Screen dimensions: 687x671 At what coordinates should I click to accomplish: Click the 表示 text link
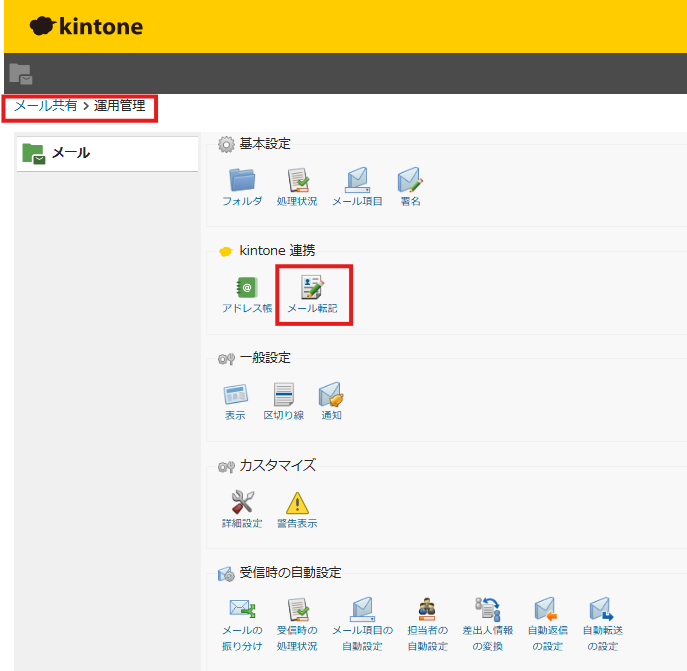click(235, 415)
